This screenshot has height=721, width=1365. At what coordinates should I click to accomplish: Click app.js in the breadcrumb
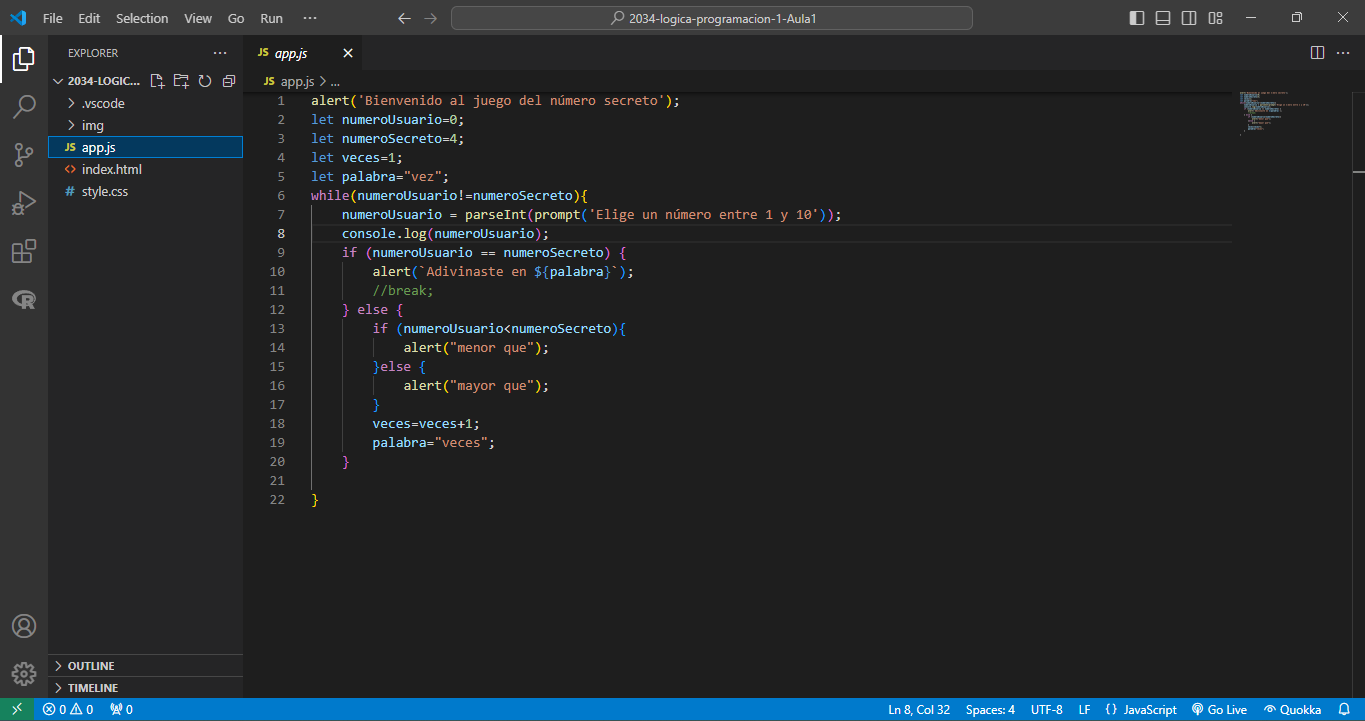pos(297,81)
